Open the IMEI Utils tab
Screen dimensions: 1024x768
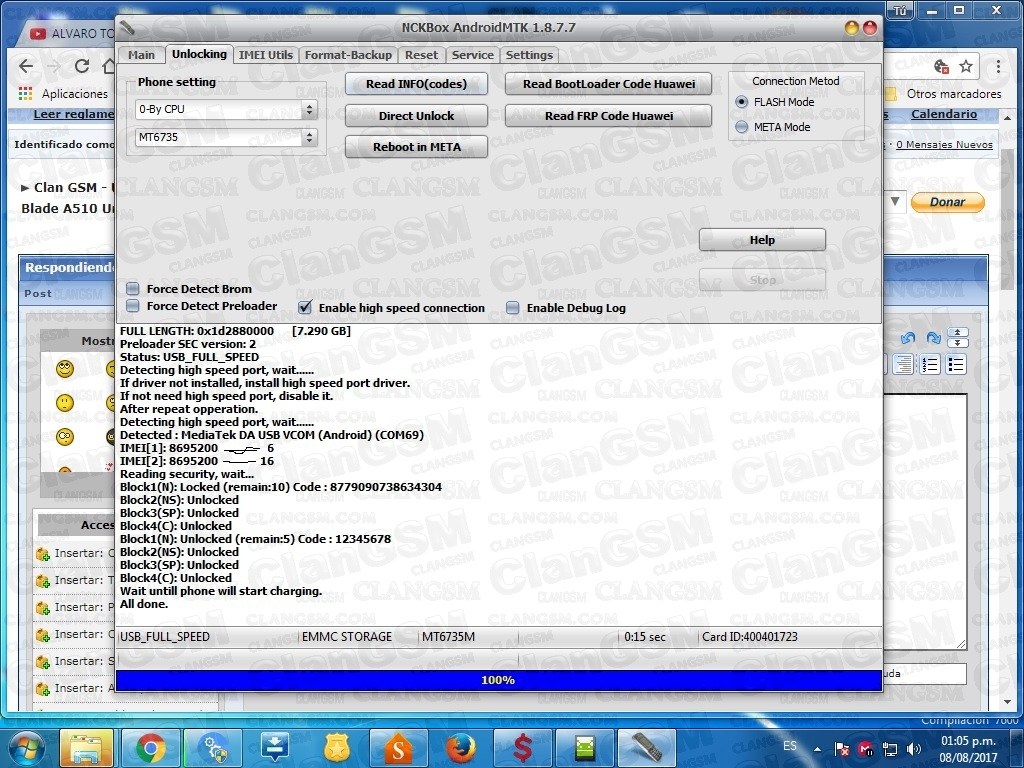[x=266, y=55]
